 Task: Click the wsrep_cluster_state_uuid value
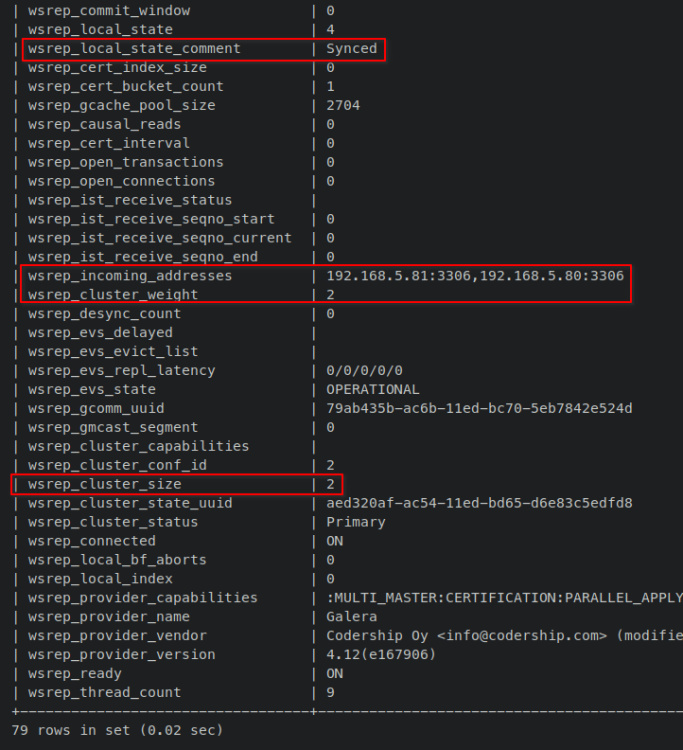click(479, 503)
